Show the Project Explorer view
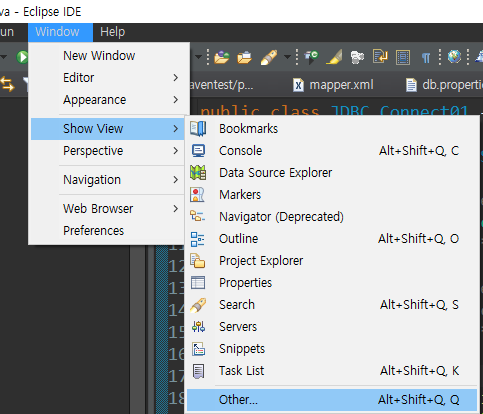 pos(332,261)
